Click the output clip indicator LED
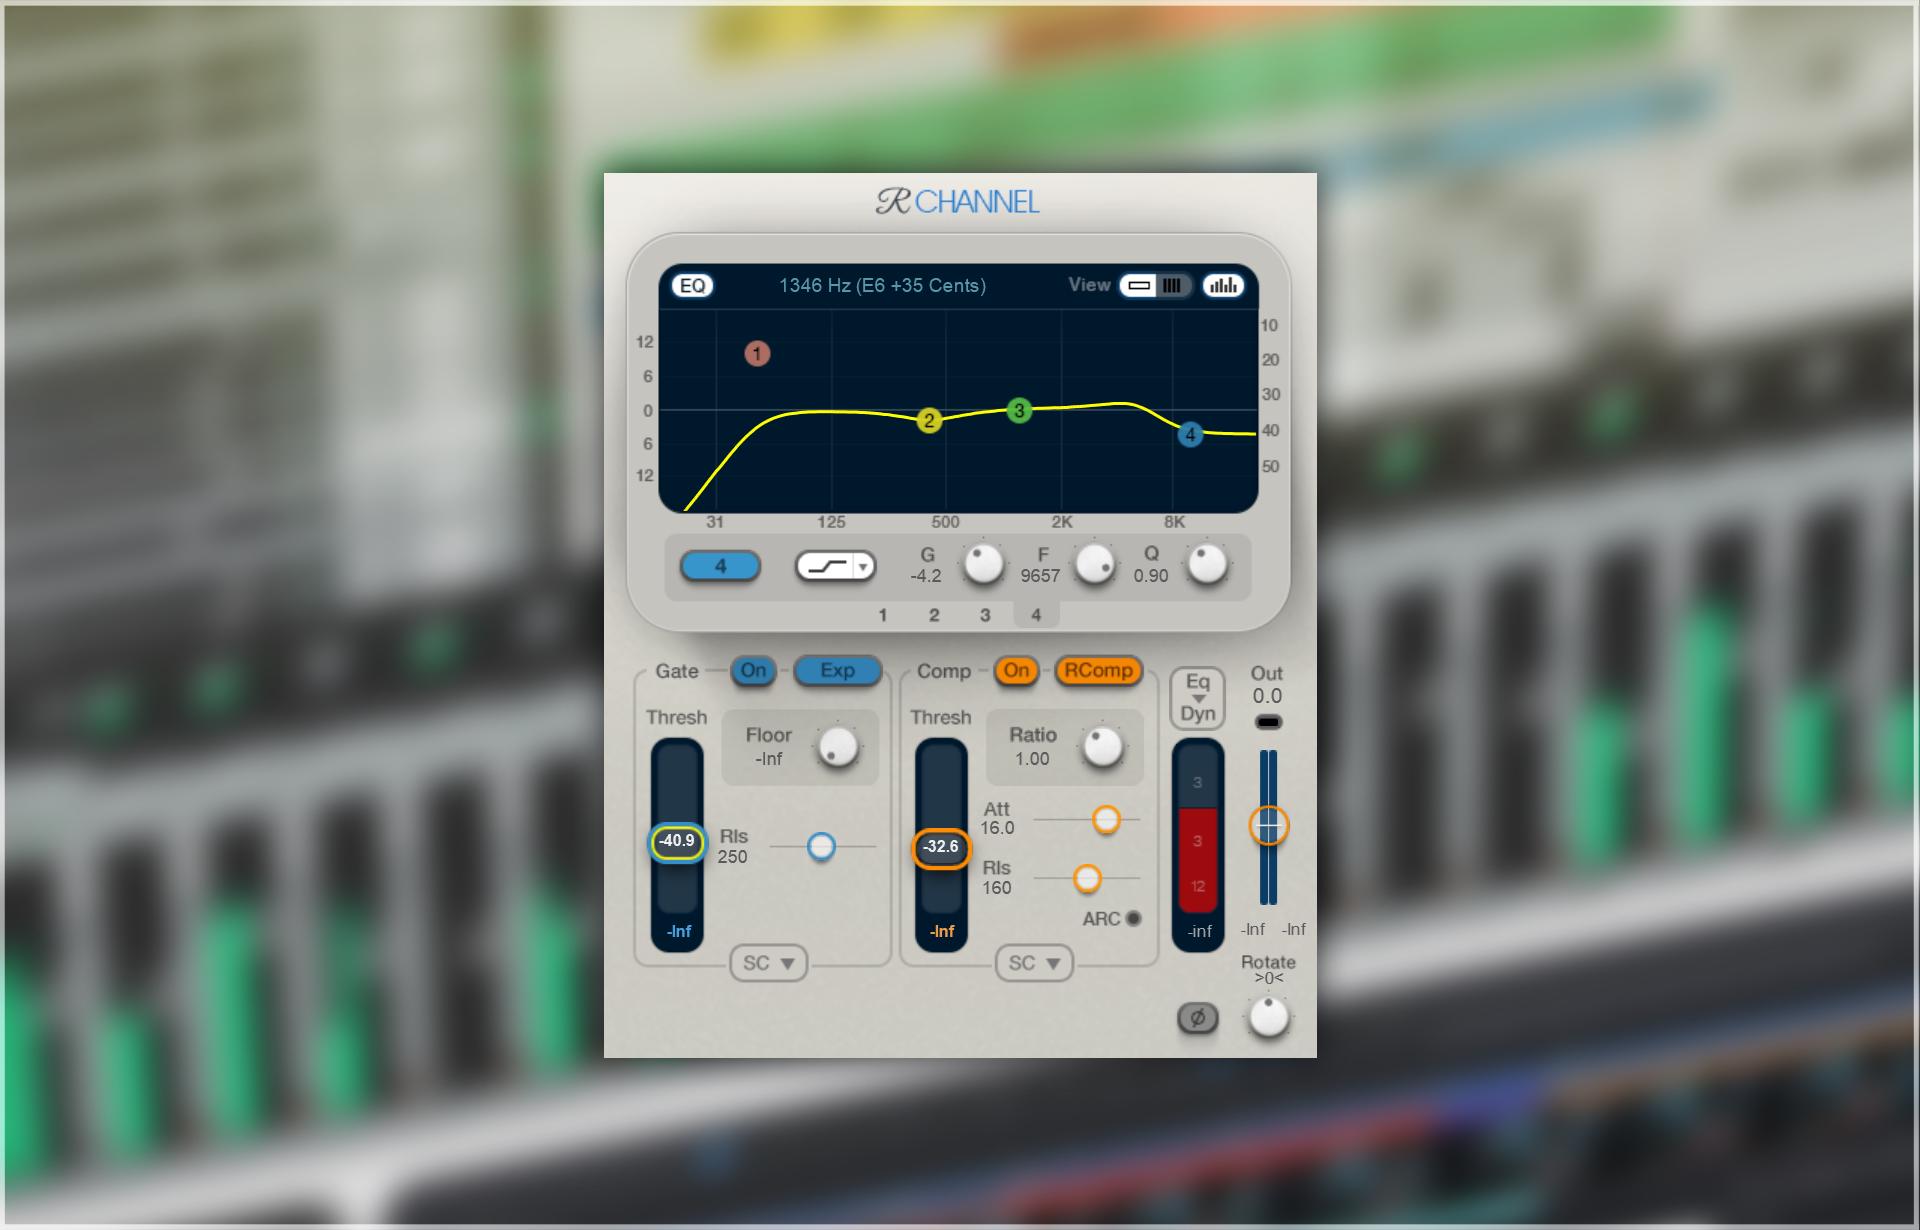The image size is (1920, 1230). tap(1268, 722)
